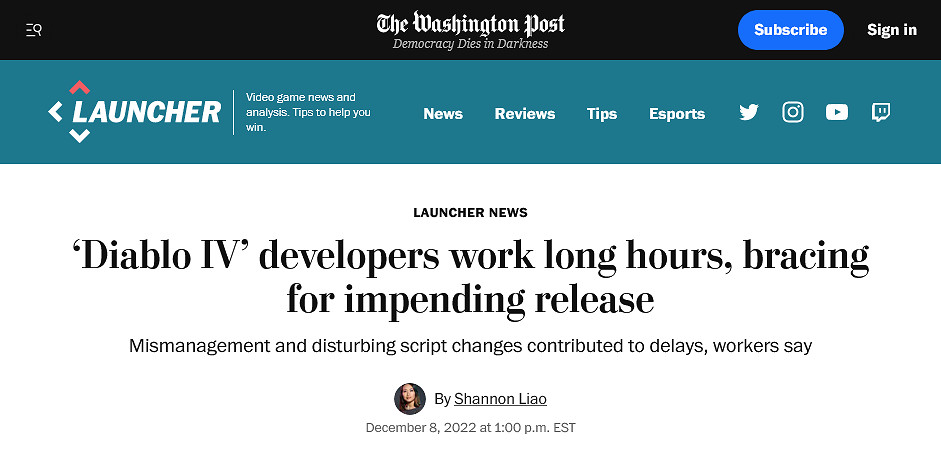Open Launcher's Twitter profile icon

(749, 112)
